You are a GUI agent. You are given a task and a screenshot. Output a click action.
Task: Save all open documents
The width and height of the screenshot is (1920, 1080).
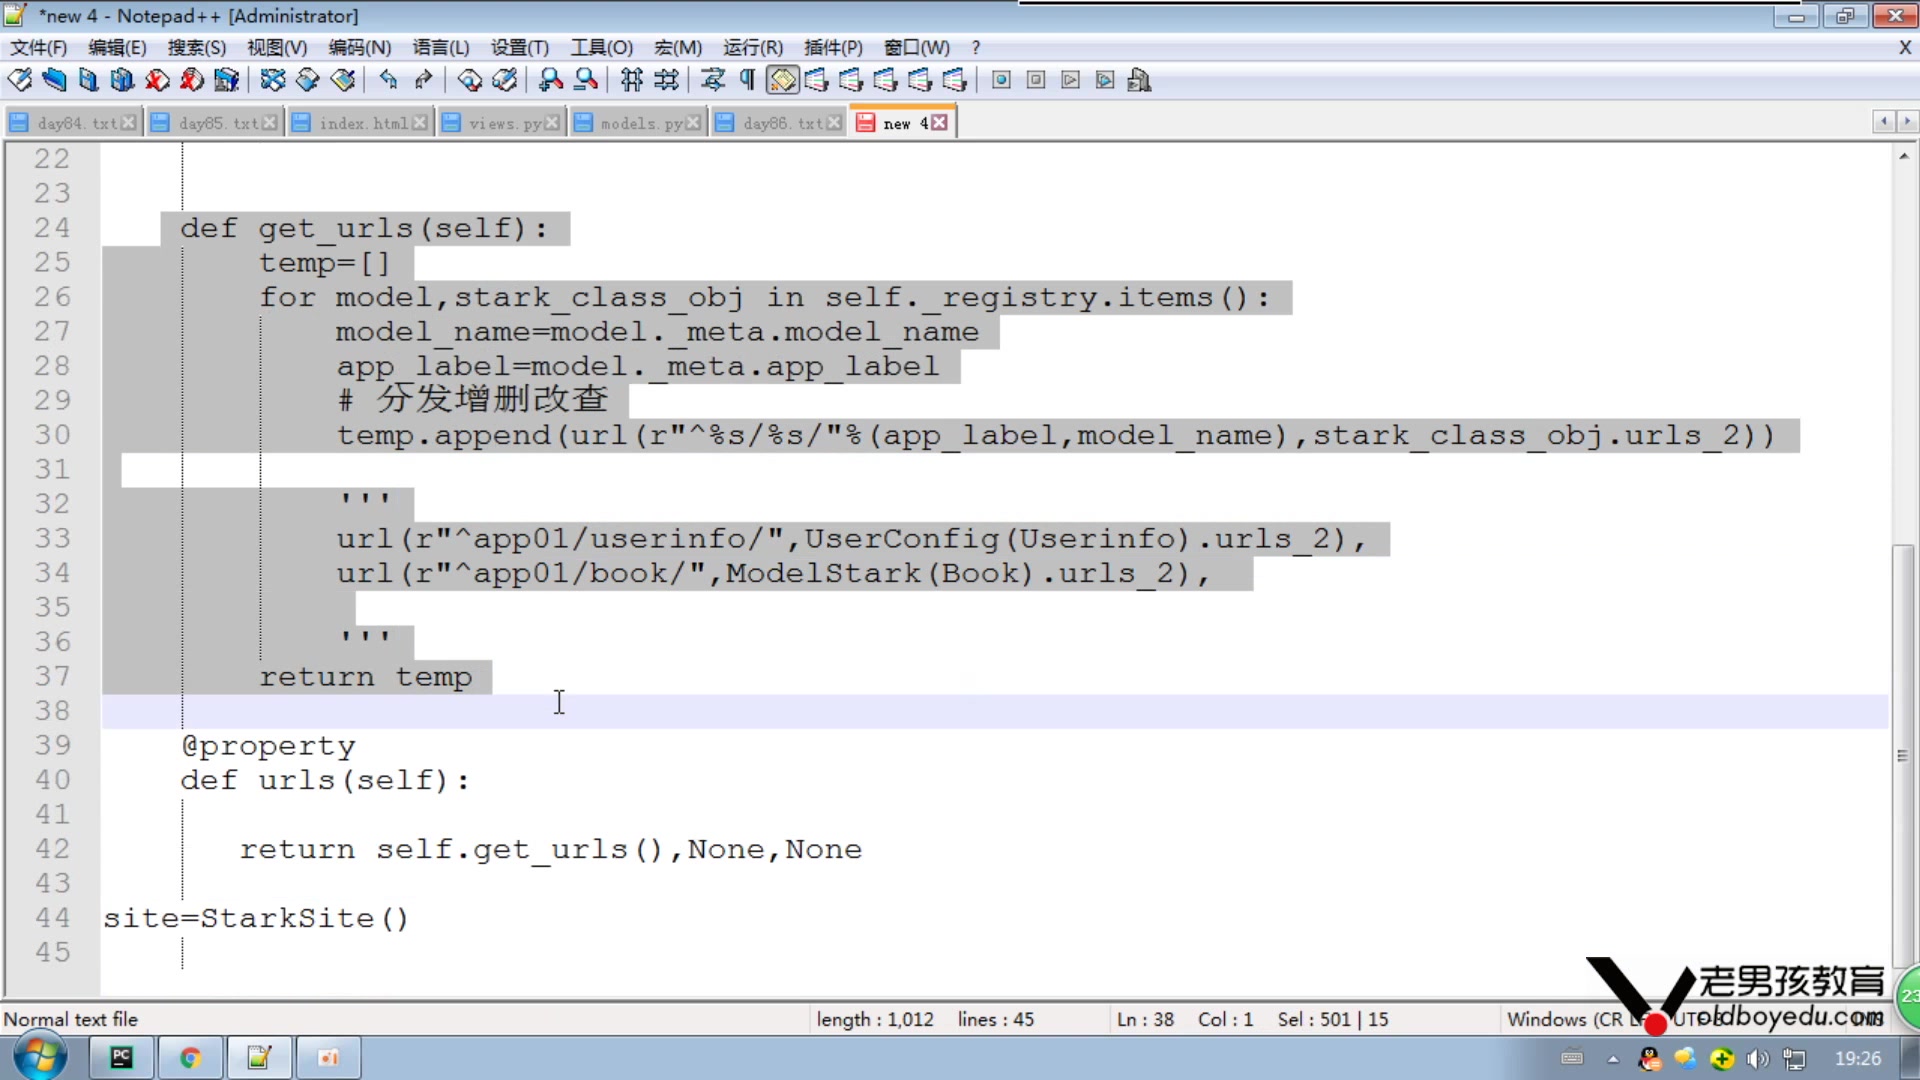click(122, 80)
